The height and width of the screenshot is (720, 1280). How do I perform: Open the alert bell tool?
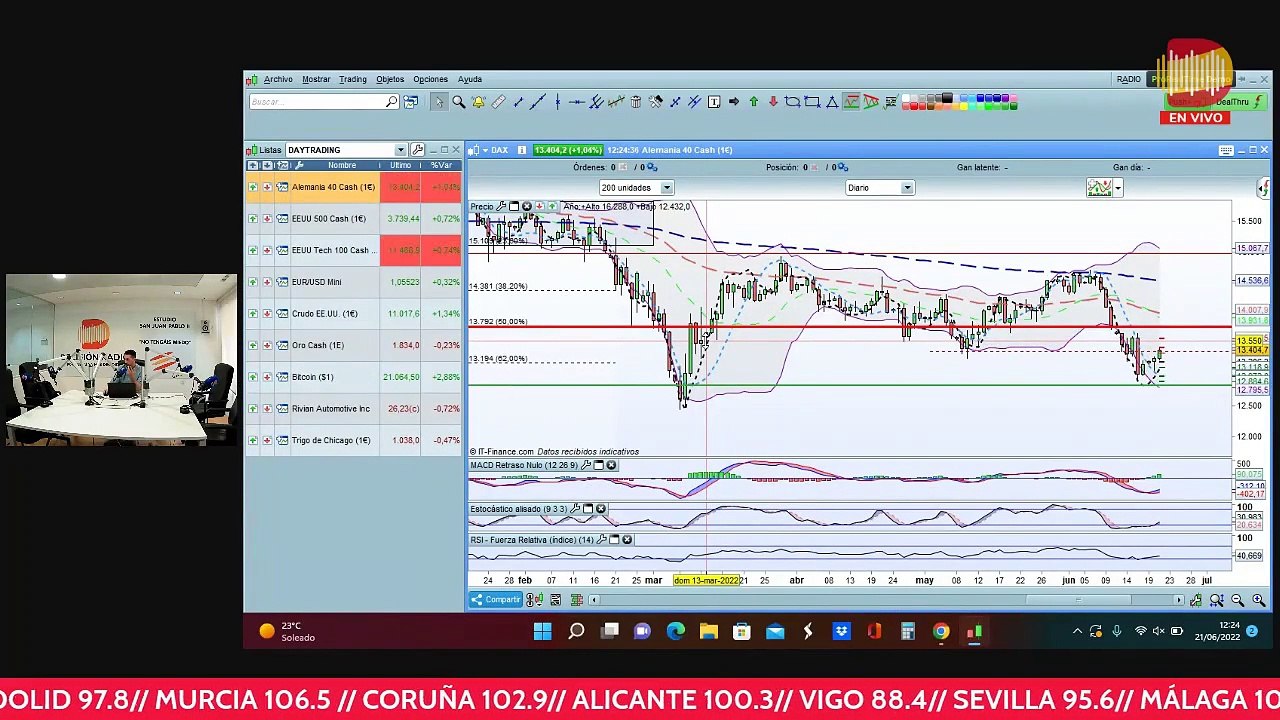point(478,102)
